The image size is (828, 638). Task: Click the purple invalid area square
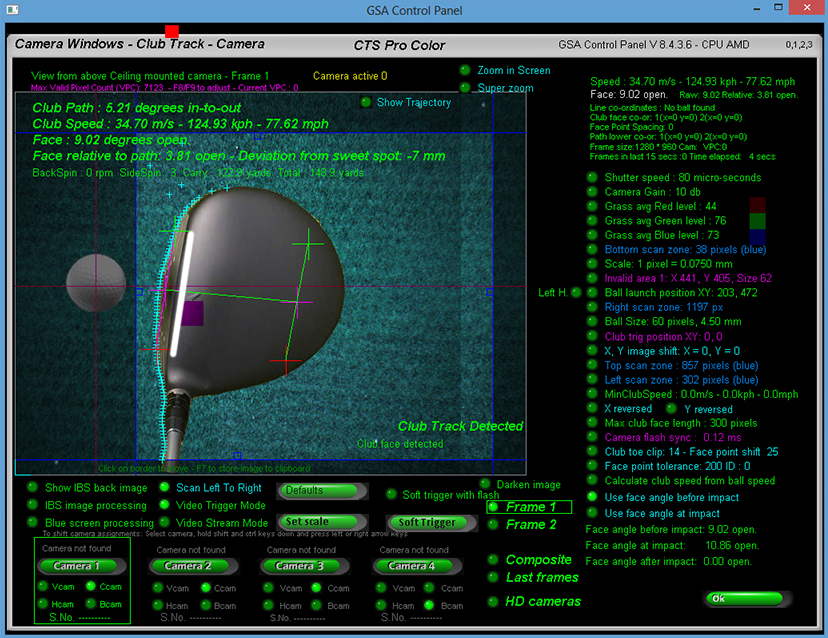(x=192, y=313)
